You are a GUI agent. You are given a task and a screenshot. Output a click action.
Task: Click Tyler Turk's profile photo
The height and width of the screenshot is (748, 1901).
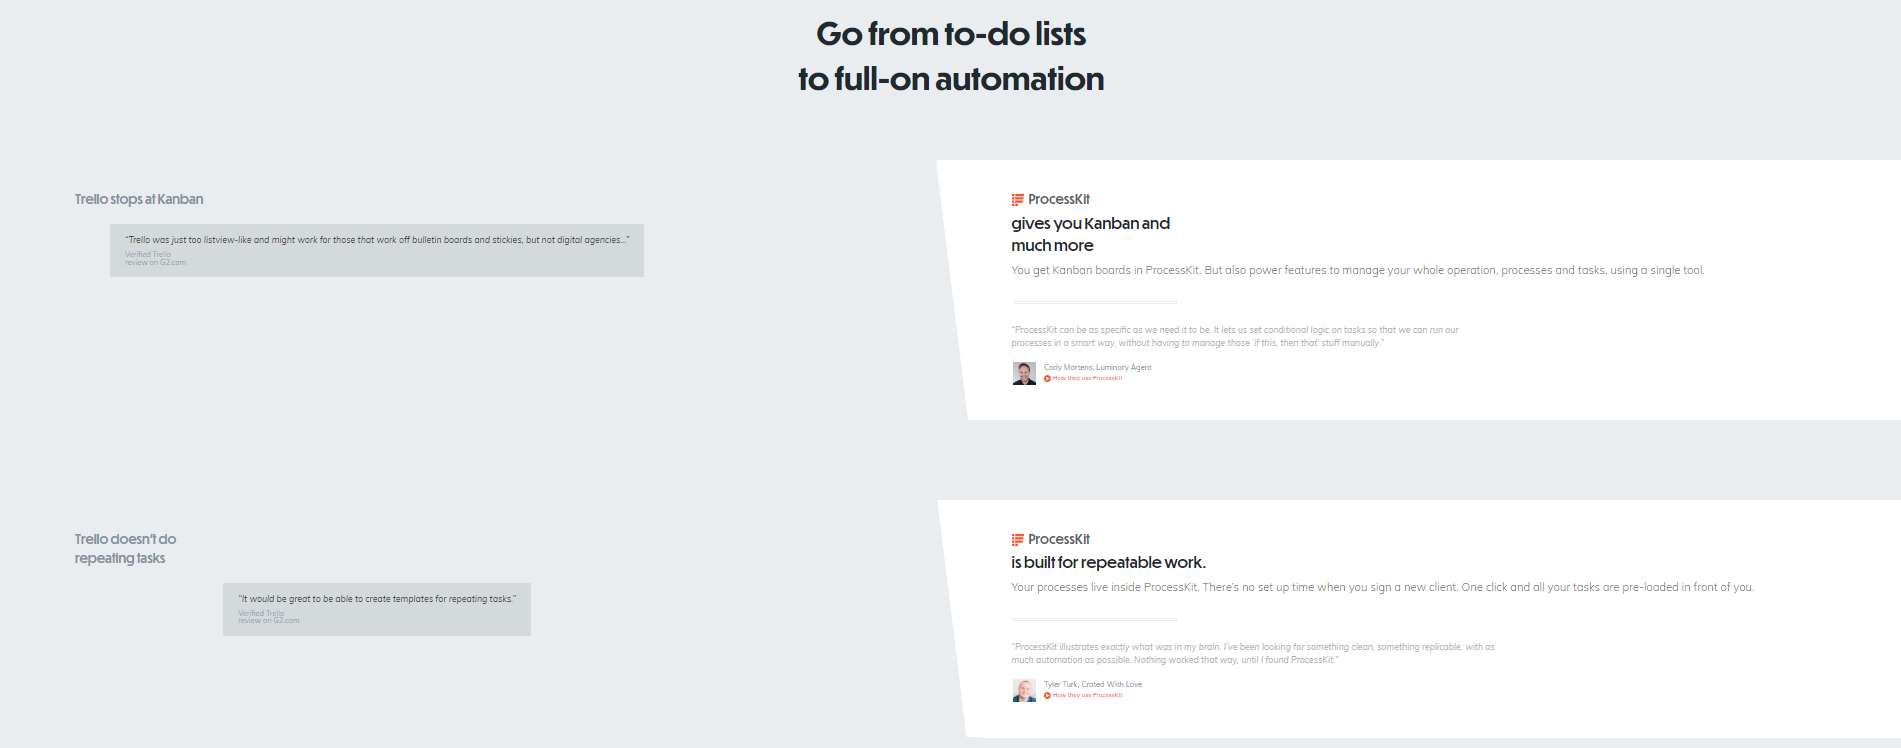coord(1024,691)
